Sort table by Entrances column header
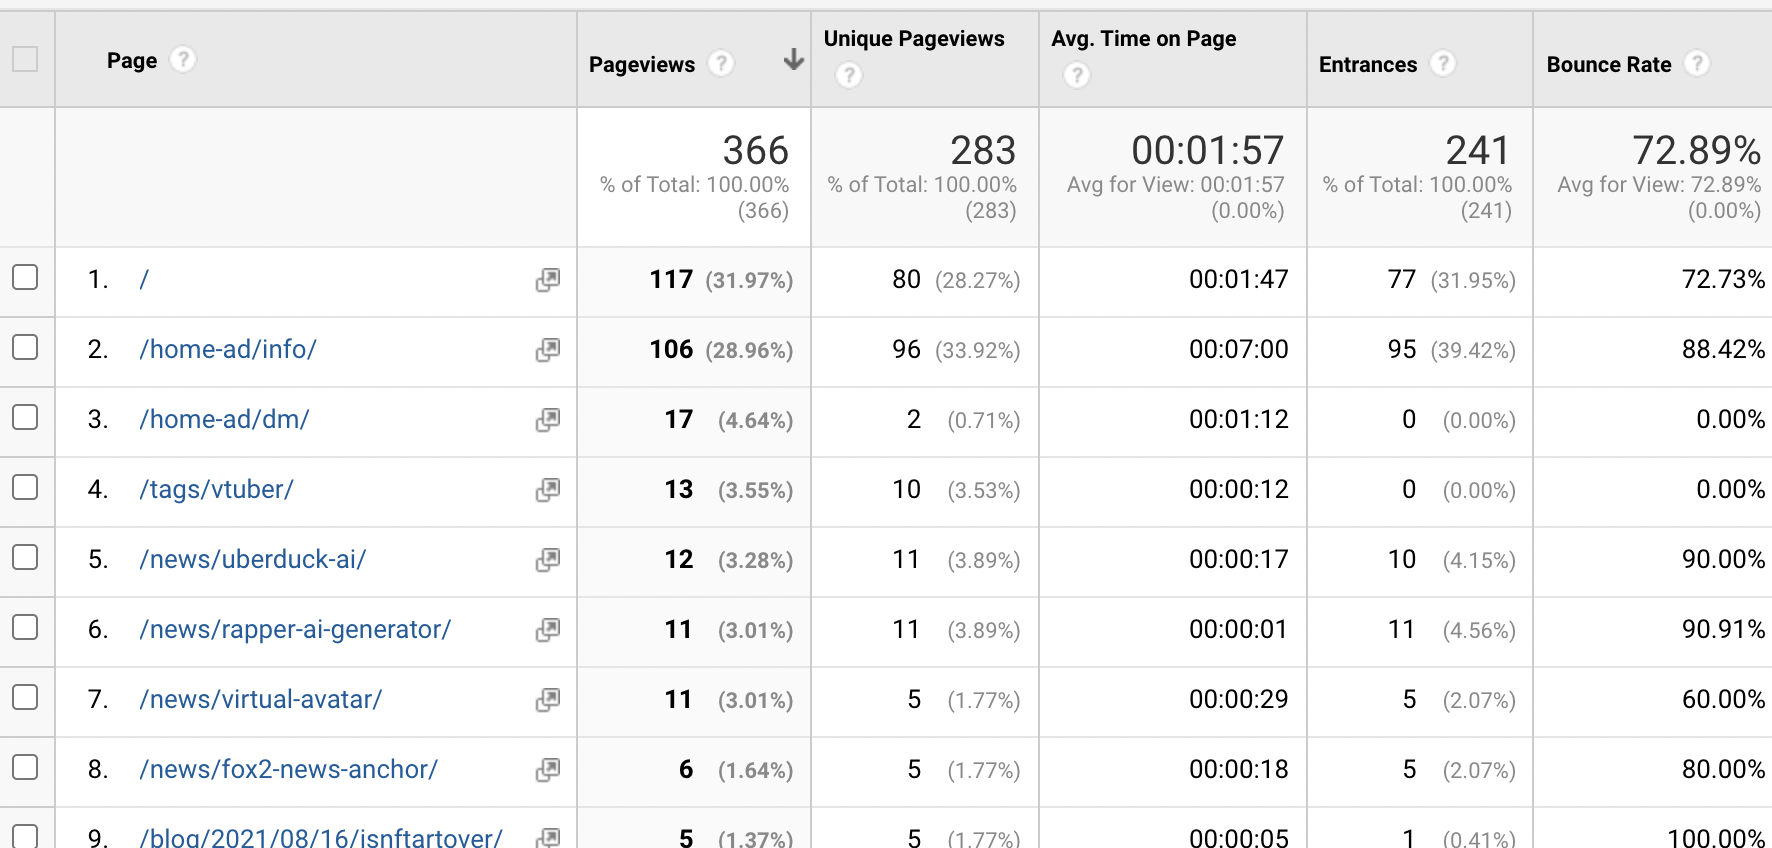The height and width of the screenshot is (848, 1772). click(x=1367, y=65)
